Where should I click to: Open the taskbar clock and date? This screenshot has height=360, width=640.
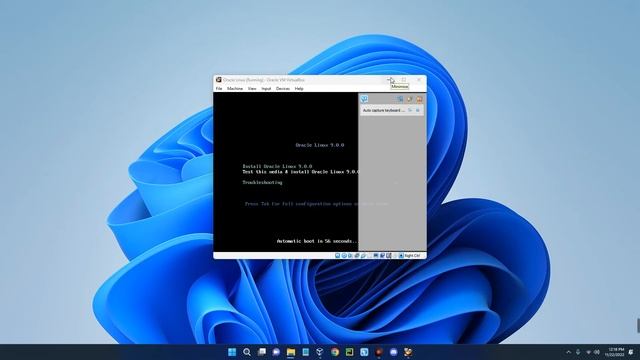[615, 352]
